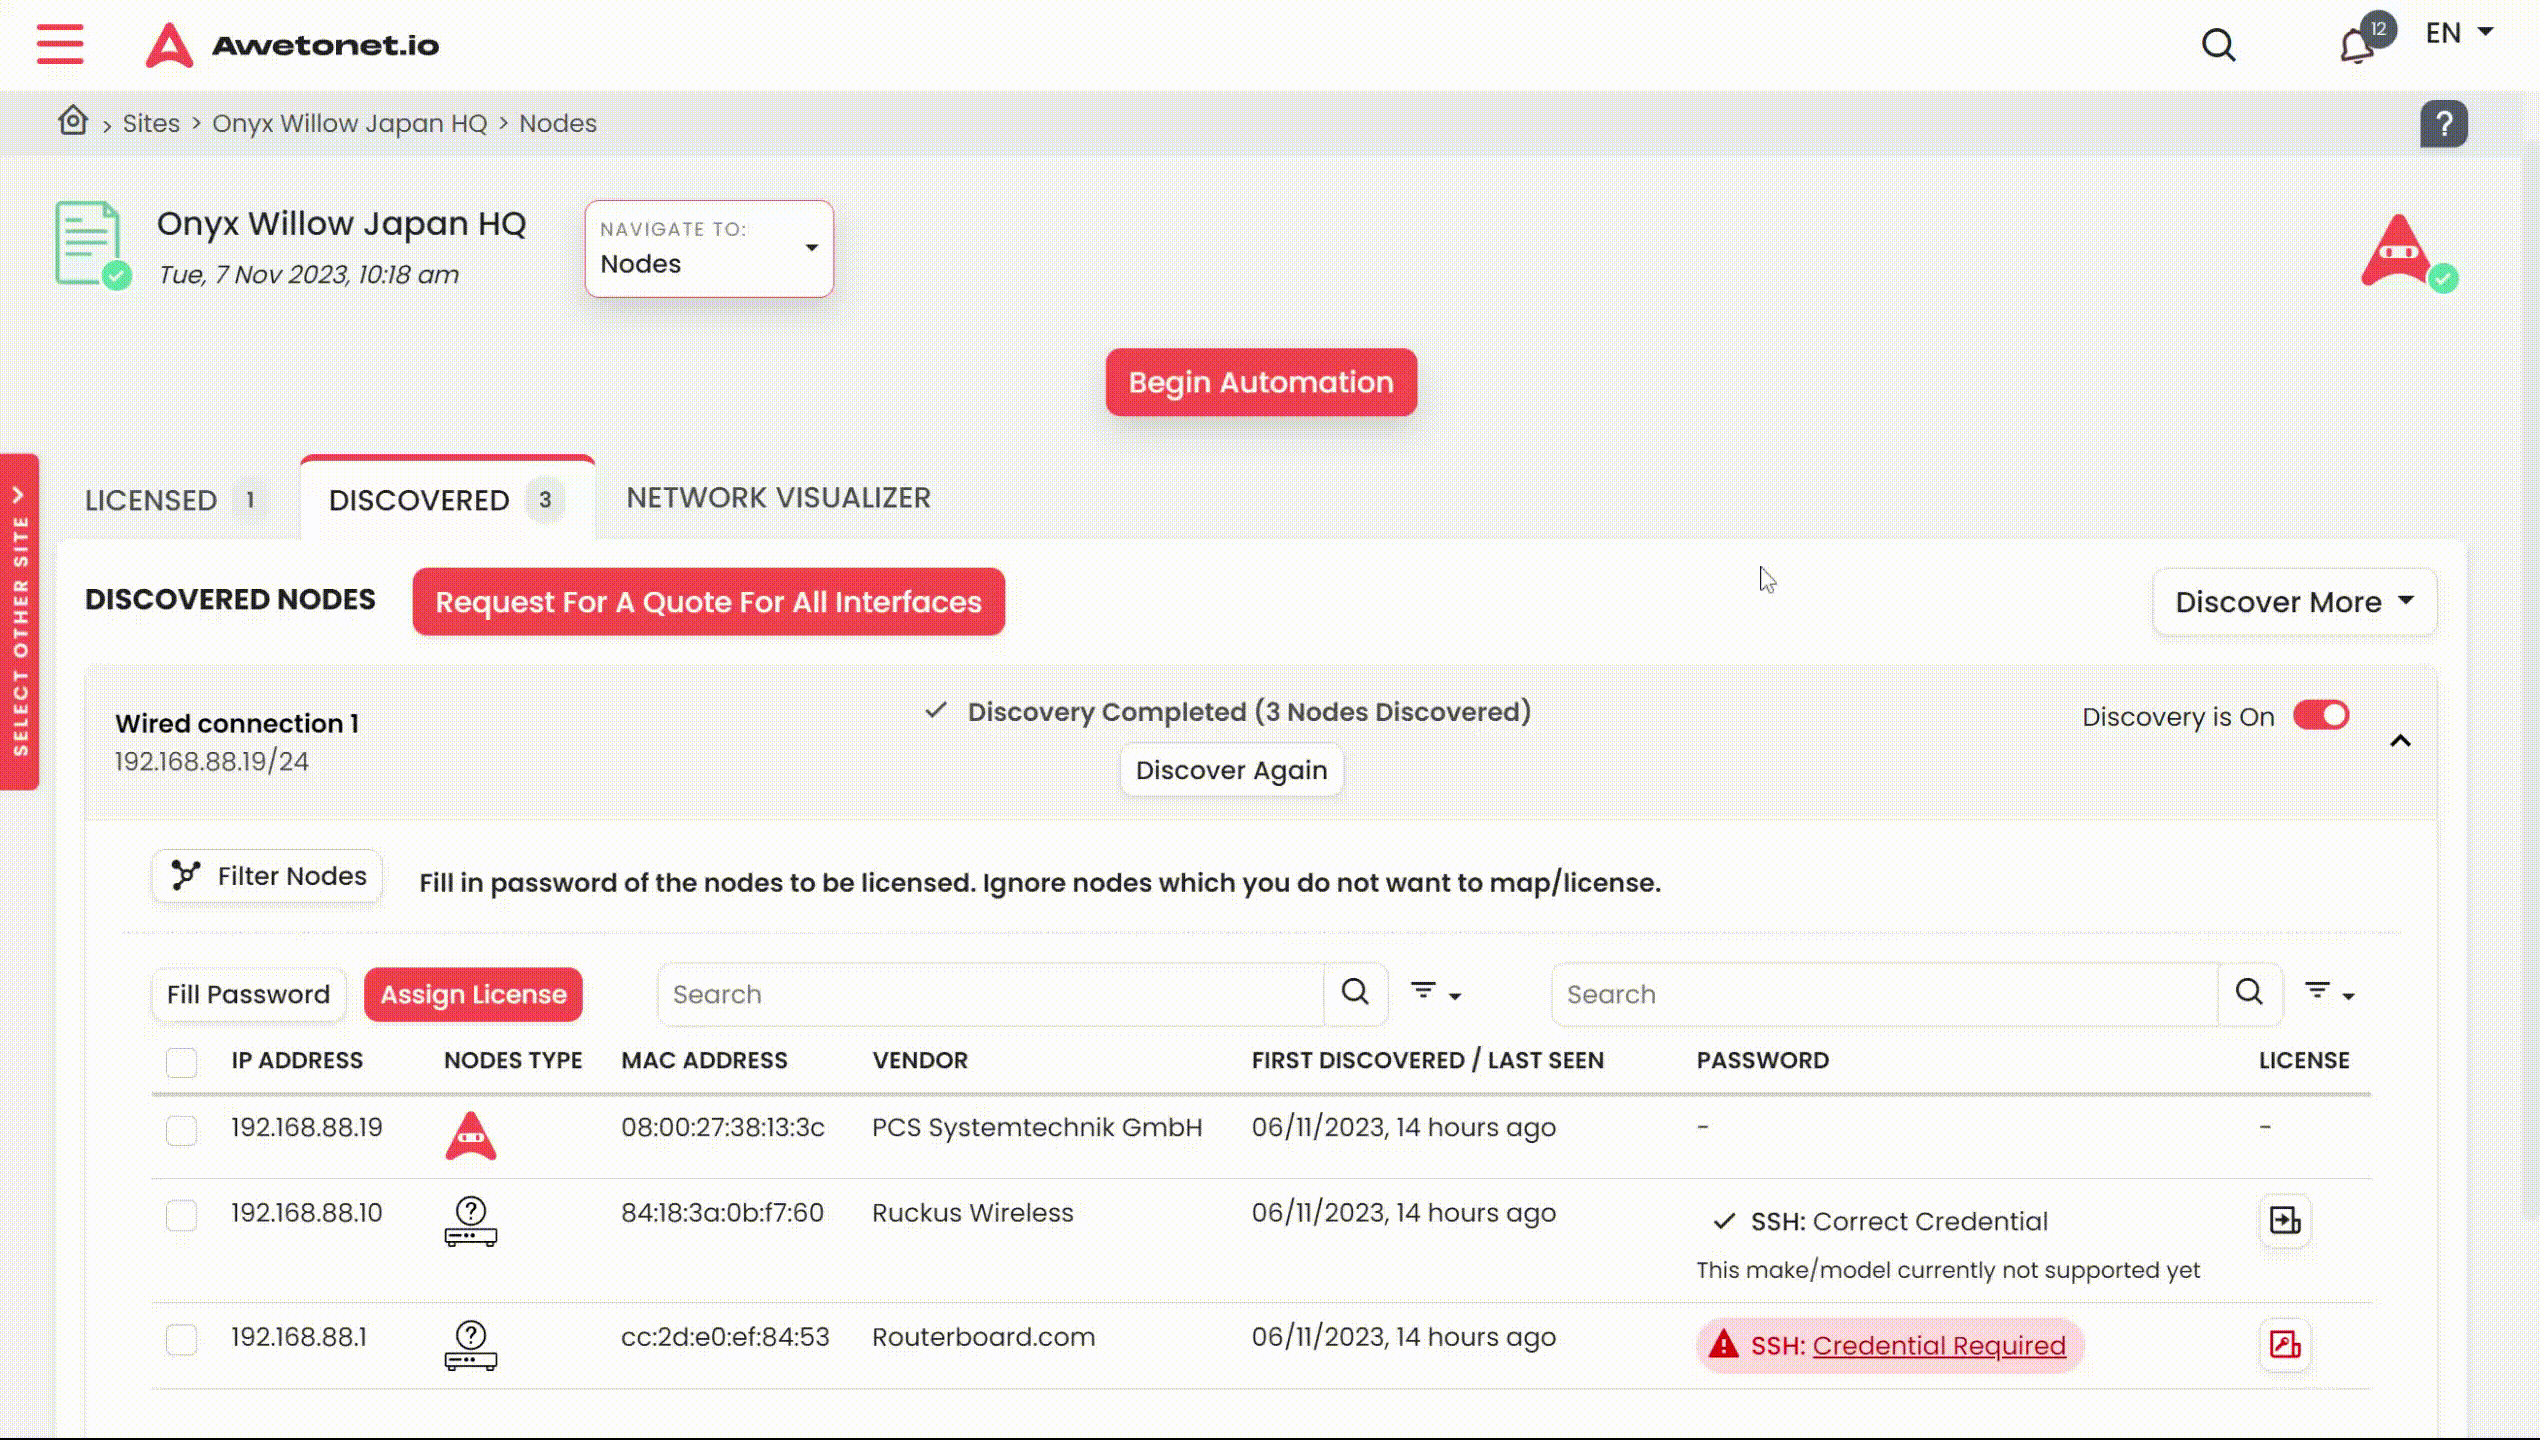Open the EN language dropdown
The height and width of the screenshot is (1440, 2540).
(2459, 34)
